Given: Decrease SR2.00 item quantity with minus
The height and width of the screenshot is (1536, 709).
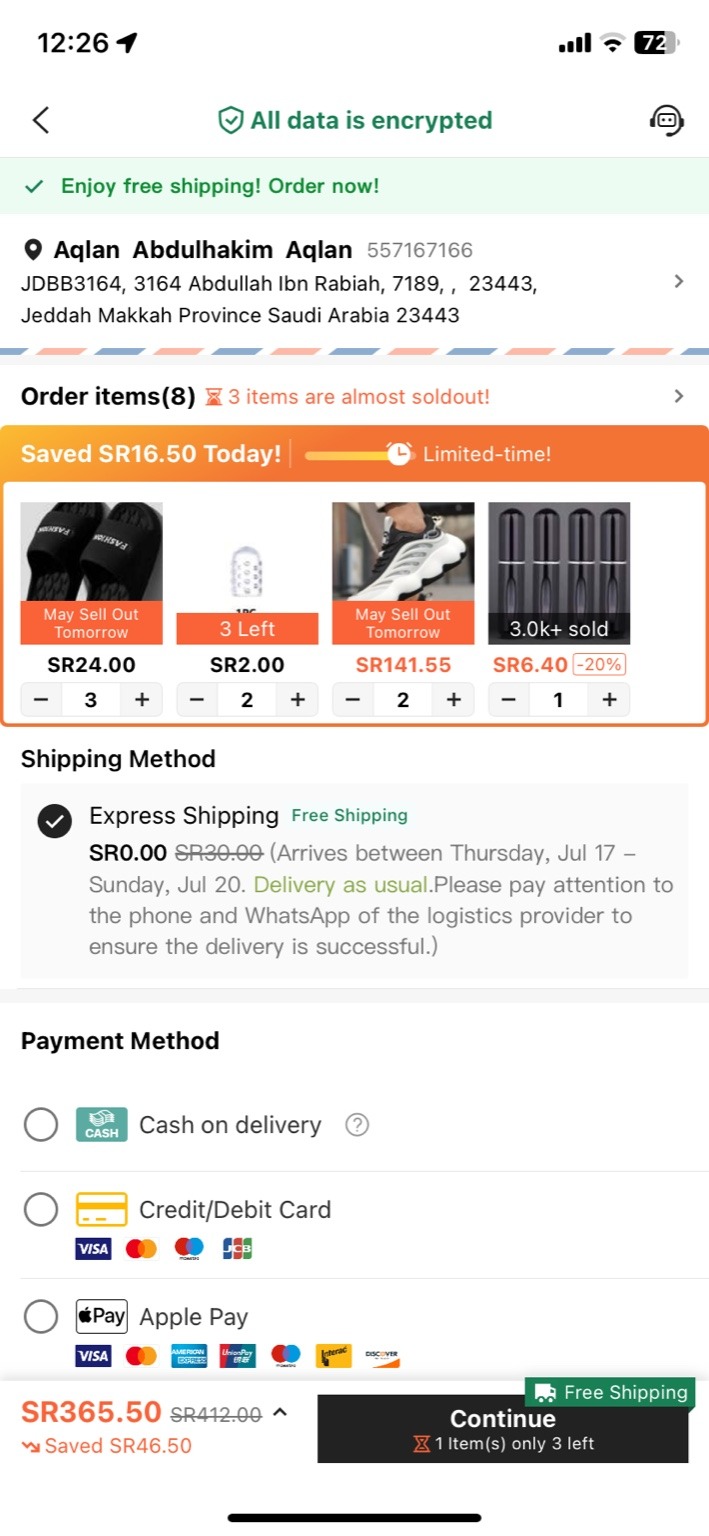Looking at the screenshot, I should click(196, 700).
